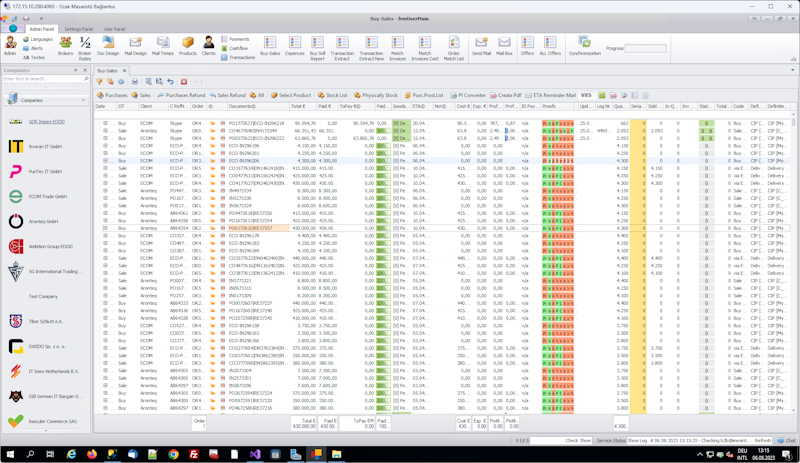Open Cashflow from the ribbon
800x463 pixels.
tap(235, 48)
